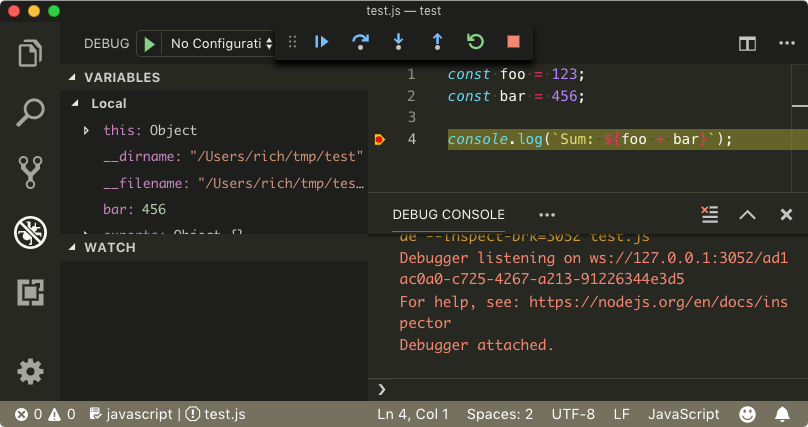The height and width of the screenshot is (427, 808).
Task: Open the Debug view icon
Action: tap(30, 232)
